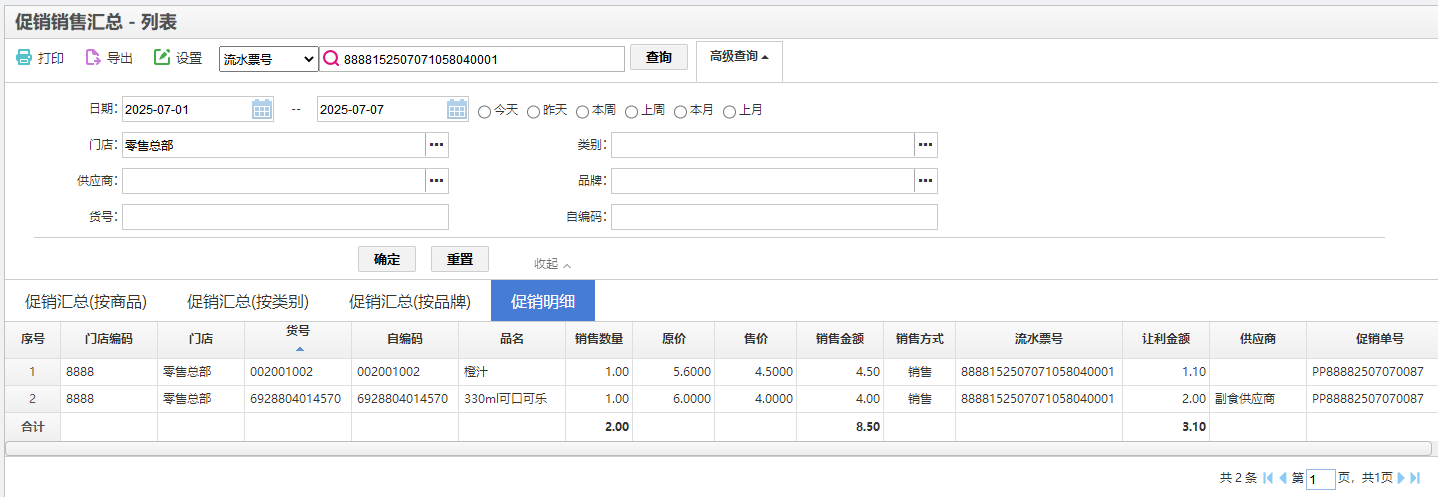
Task: Click the 打印 printer icon
Action: (x=24, y=58)
